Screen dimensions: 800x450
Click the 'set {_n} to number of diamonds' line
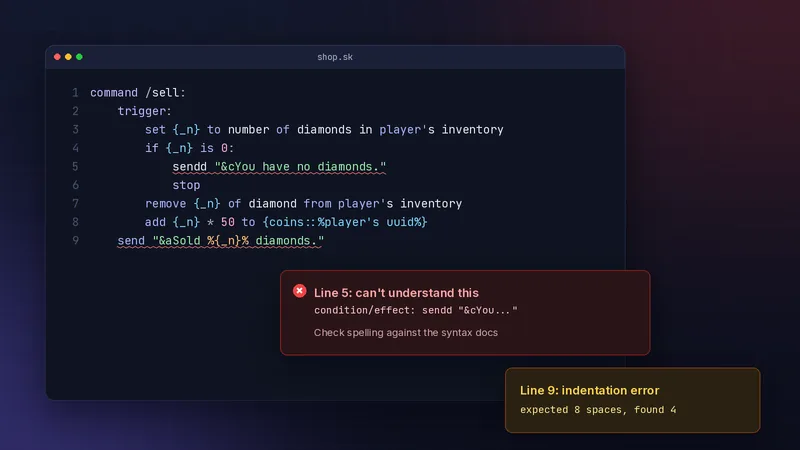(324, 130)
